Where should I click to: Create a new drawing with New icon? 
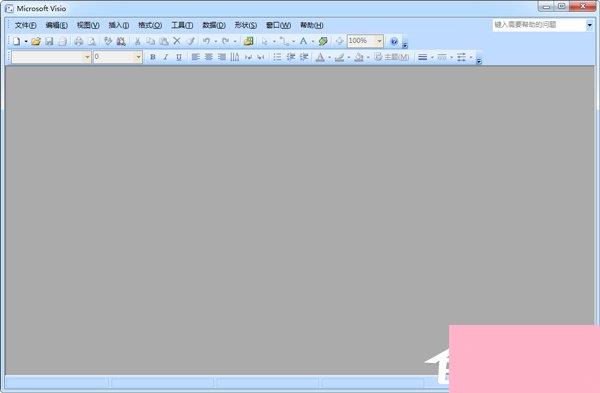coord(16,41)
